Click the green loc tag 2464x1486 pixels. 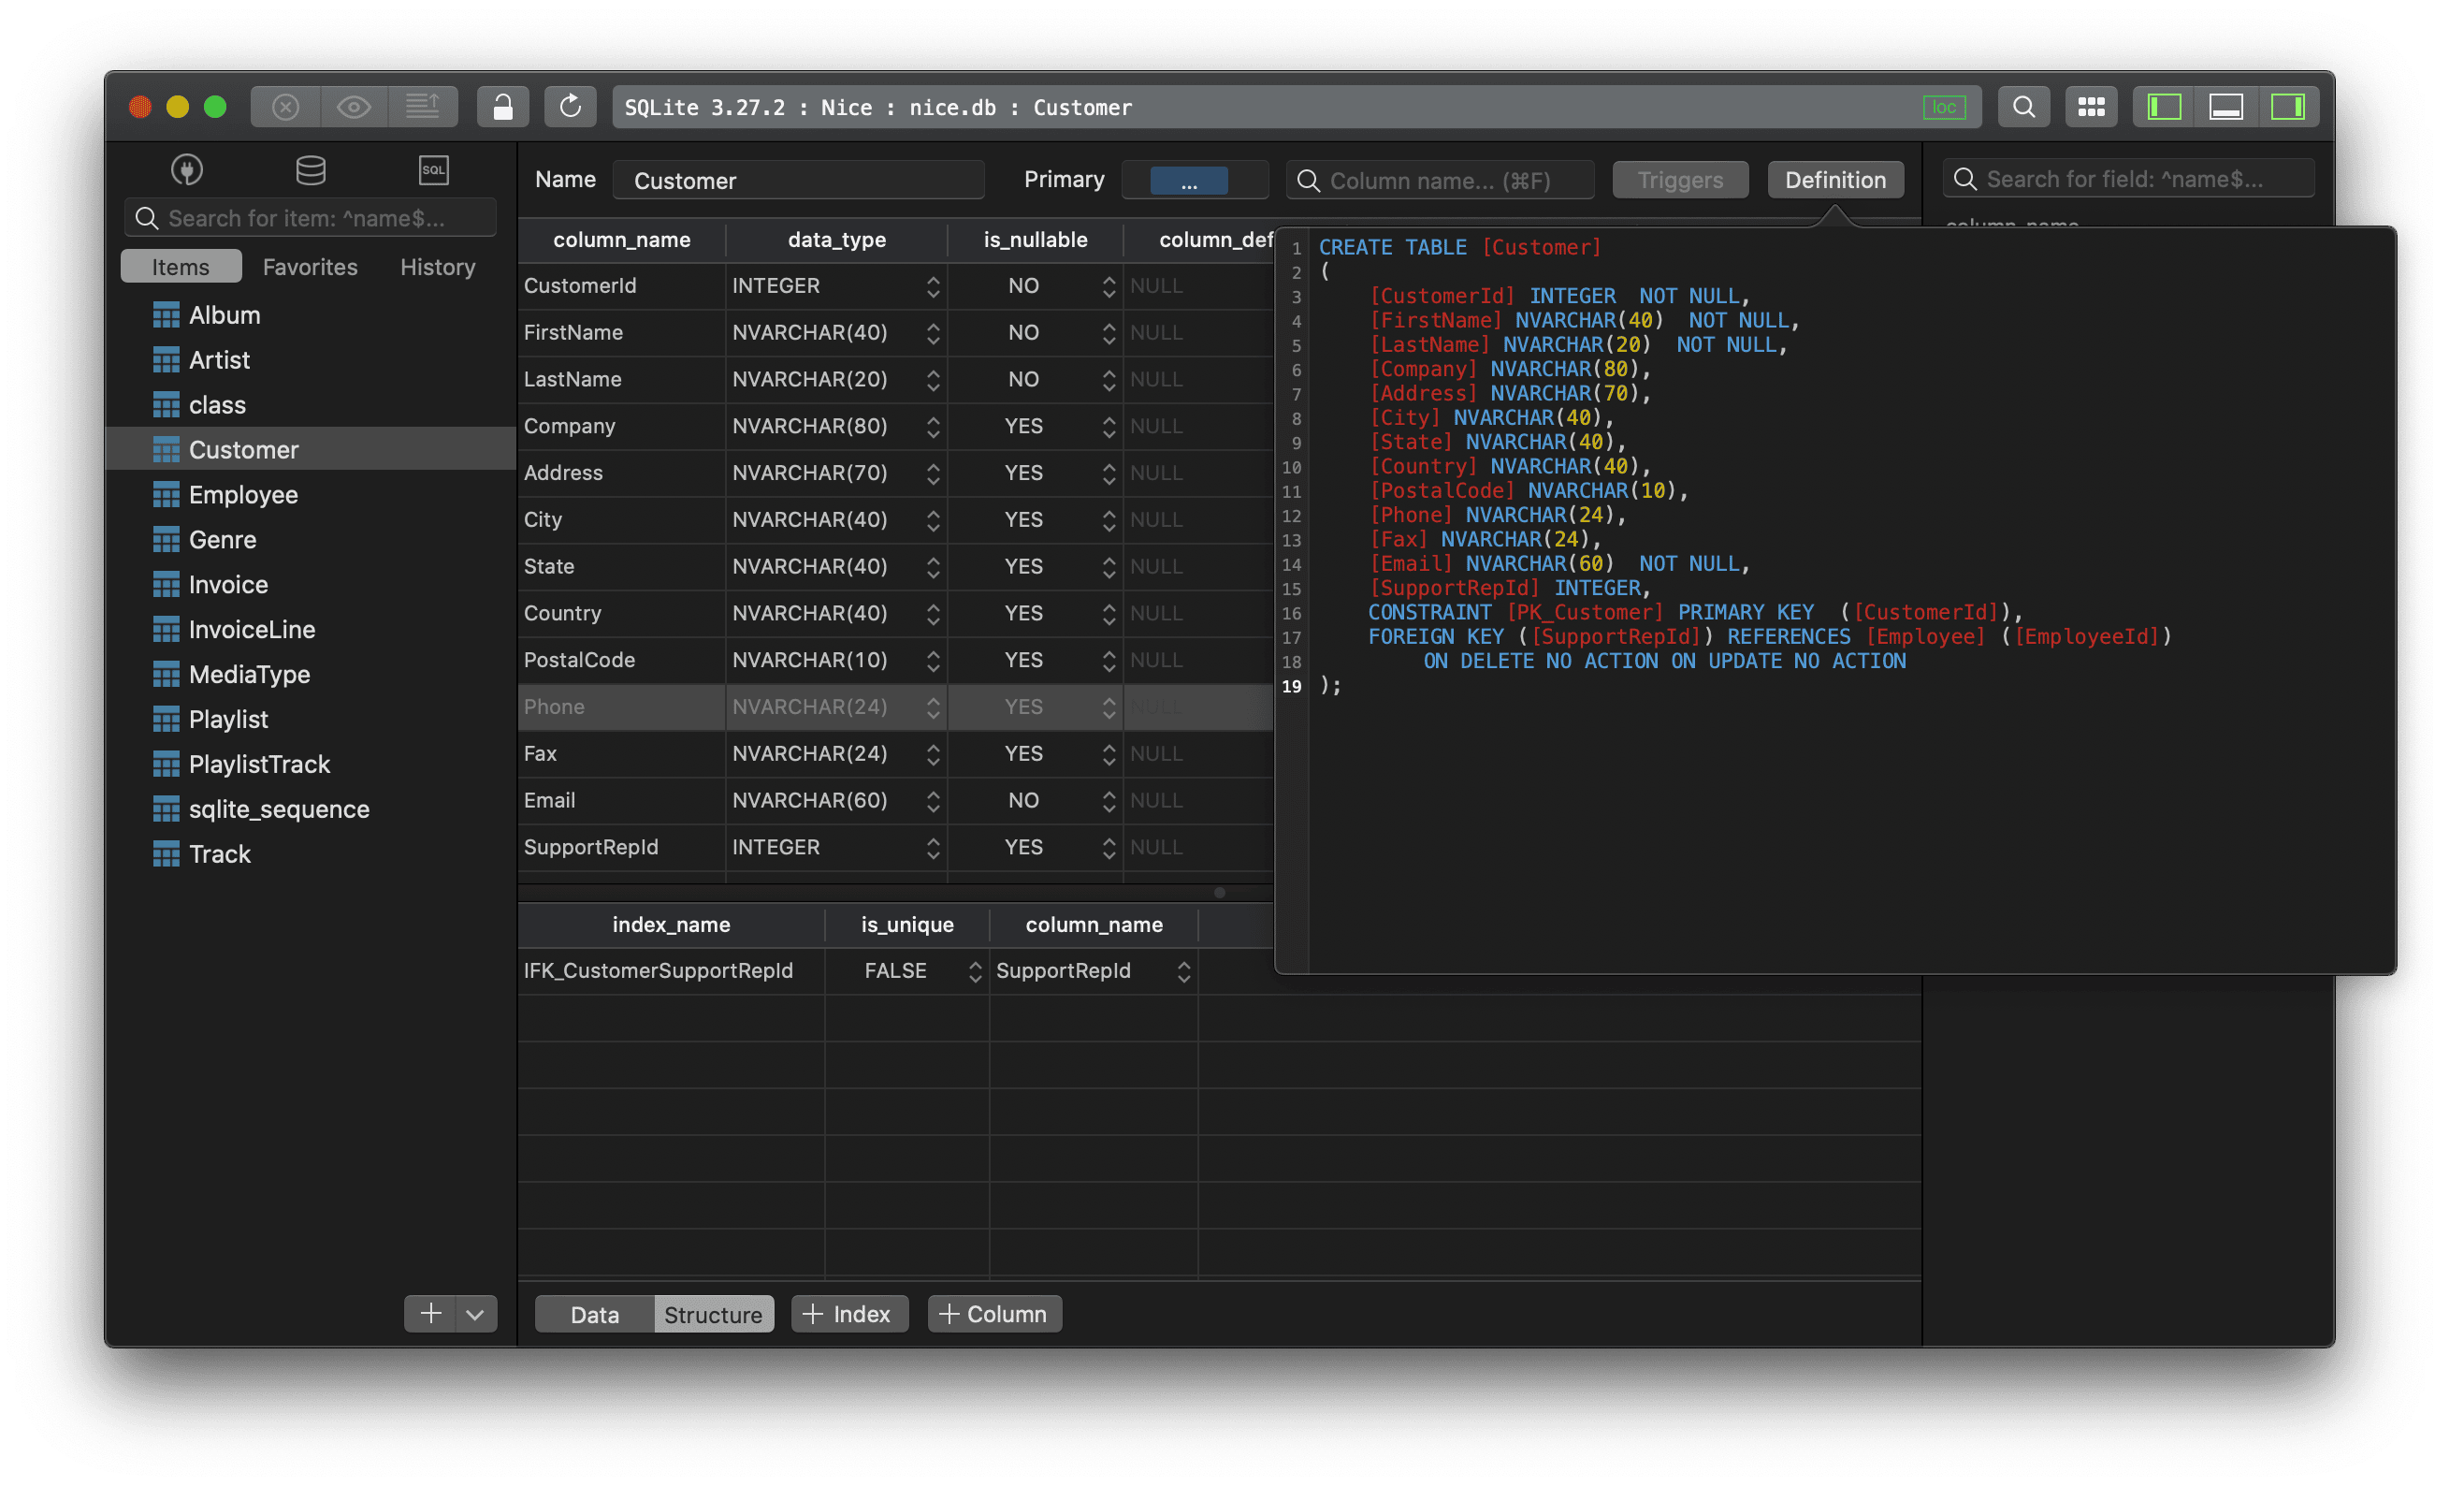click(x=1944, y=107)
